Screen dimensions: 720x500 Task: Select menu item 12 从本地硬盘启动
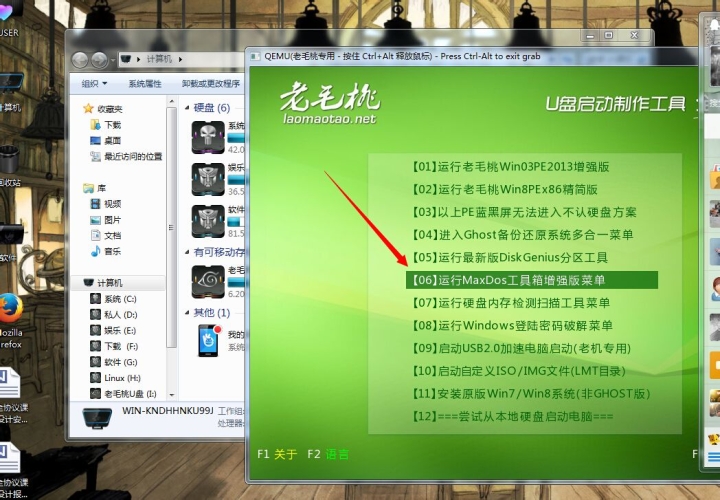[x=512, y=416]
